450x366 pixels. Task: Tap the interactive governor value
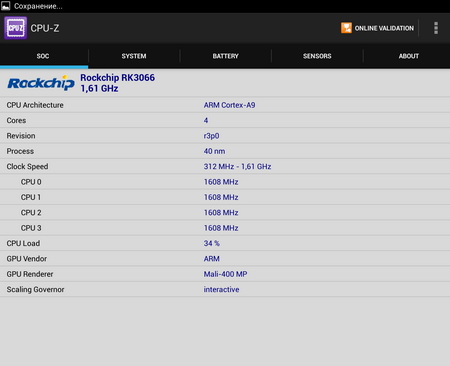click(222, 289)
